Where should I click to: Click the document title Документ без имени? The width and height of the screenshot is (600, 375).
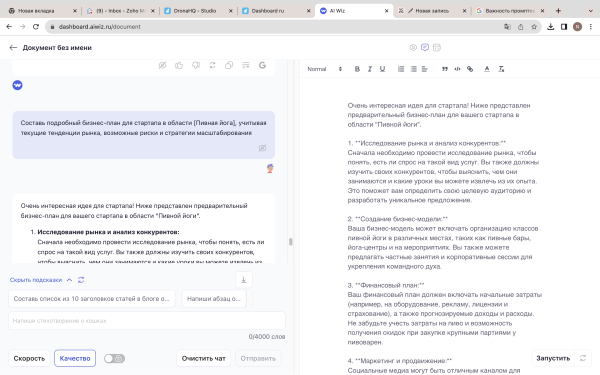click(x=57, y=47)
